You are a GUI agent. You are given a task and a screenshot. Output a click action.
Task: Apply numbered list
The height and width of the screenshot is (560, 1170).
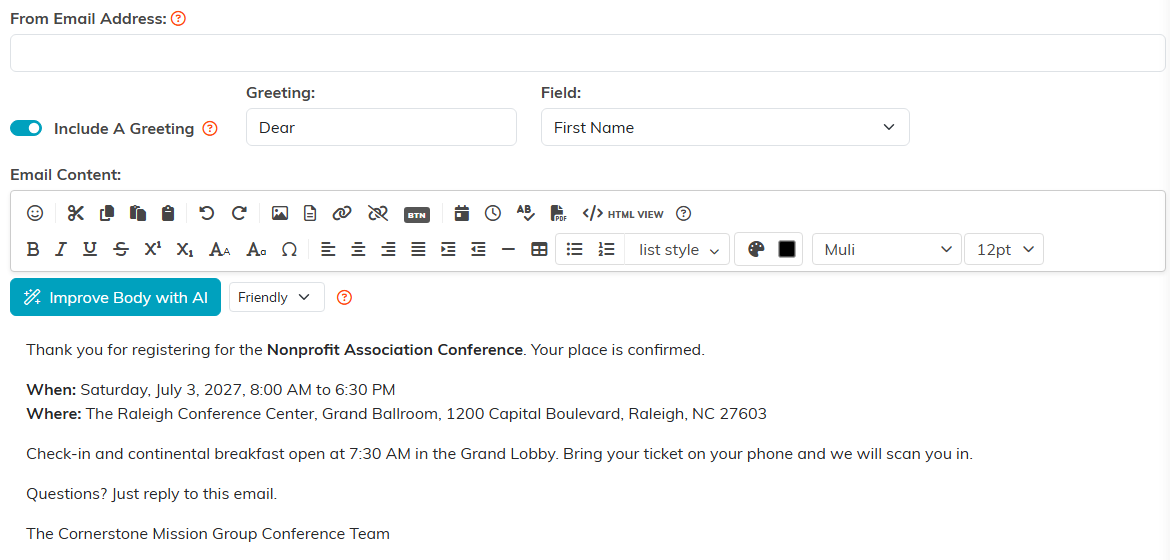606,249
